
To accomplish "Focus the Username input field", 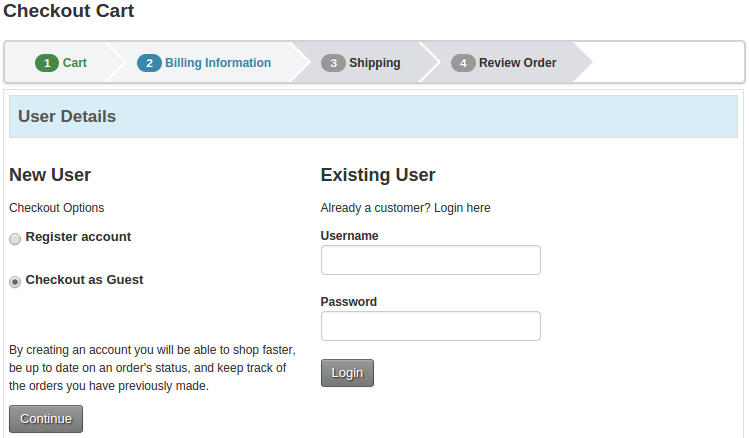I will (x=430, y=260).
